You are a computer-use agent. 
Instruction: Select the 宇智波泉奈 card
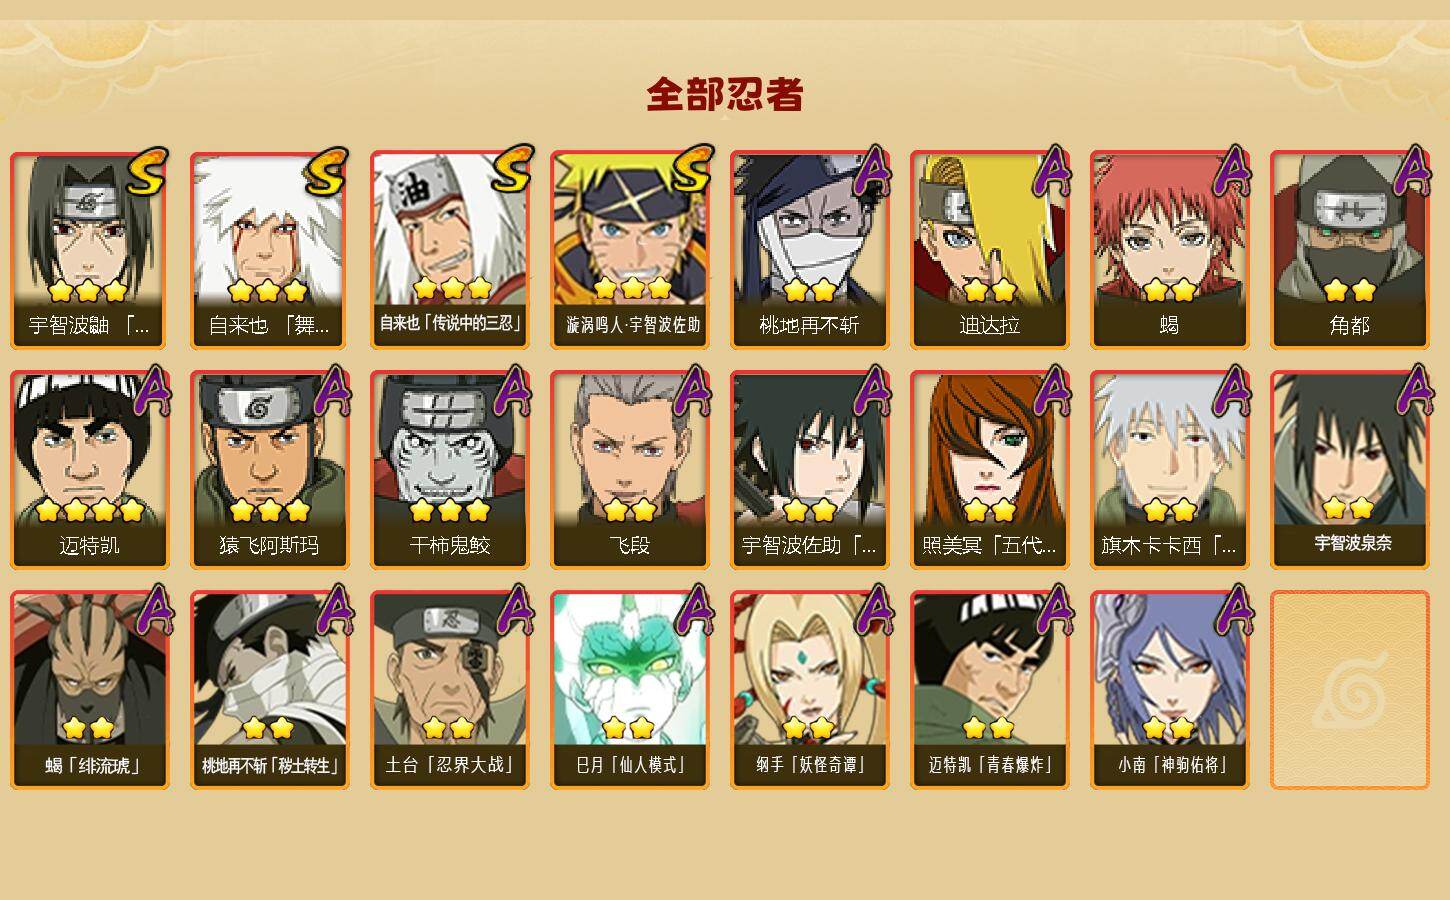click(x=1349, y=470)
